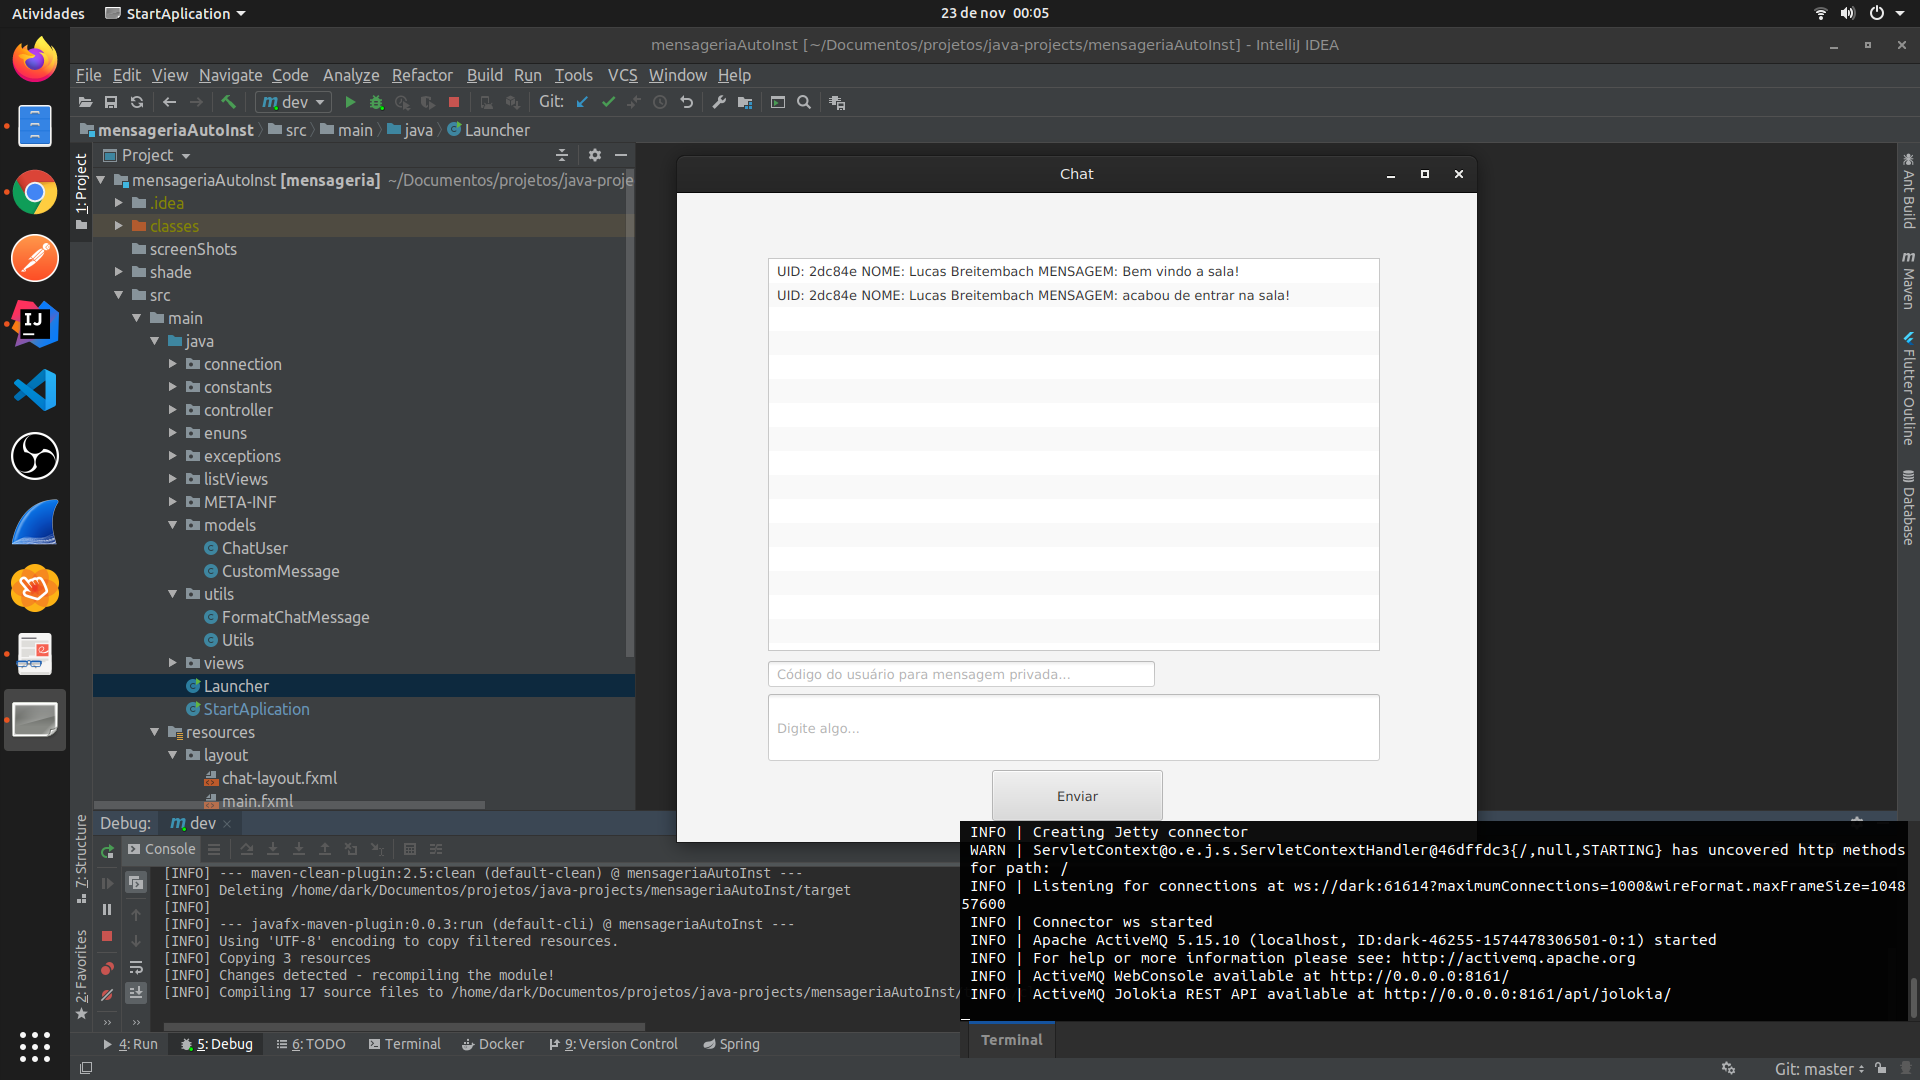Collapse the models folder in tree
Image resolution: width=1920 pixels, height=1080 pixels.
(172, 525)
